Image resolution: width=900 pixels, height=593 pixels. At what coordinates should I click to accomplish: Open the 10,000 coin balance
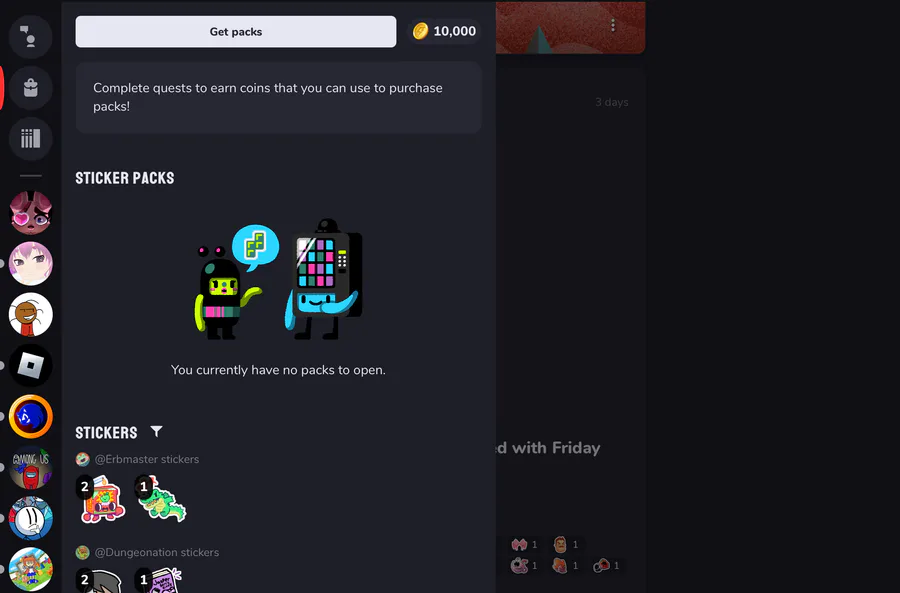(444, 31)
